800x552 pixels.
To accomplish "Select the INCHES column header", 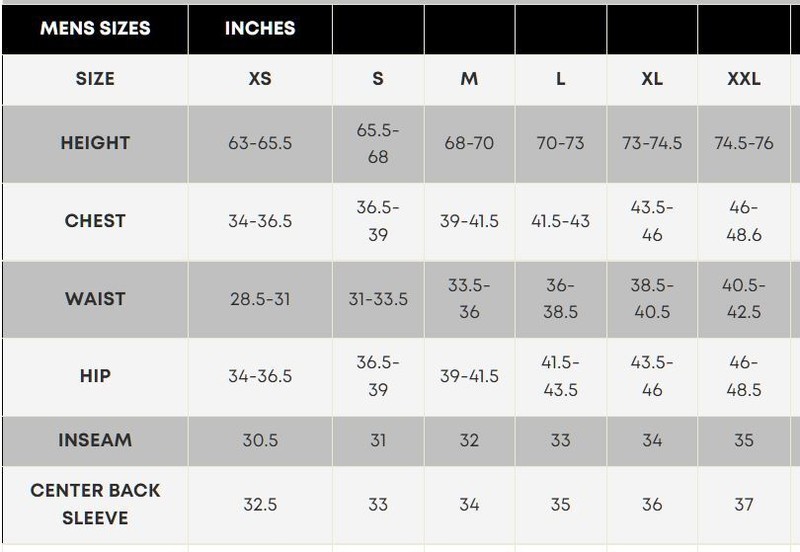I will coord(260,28).
